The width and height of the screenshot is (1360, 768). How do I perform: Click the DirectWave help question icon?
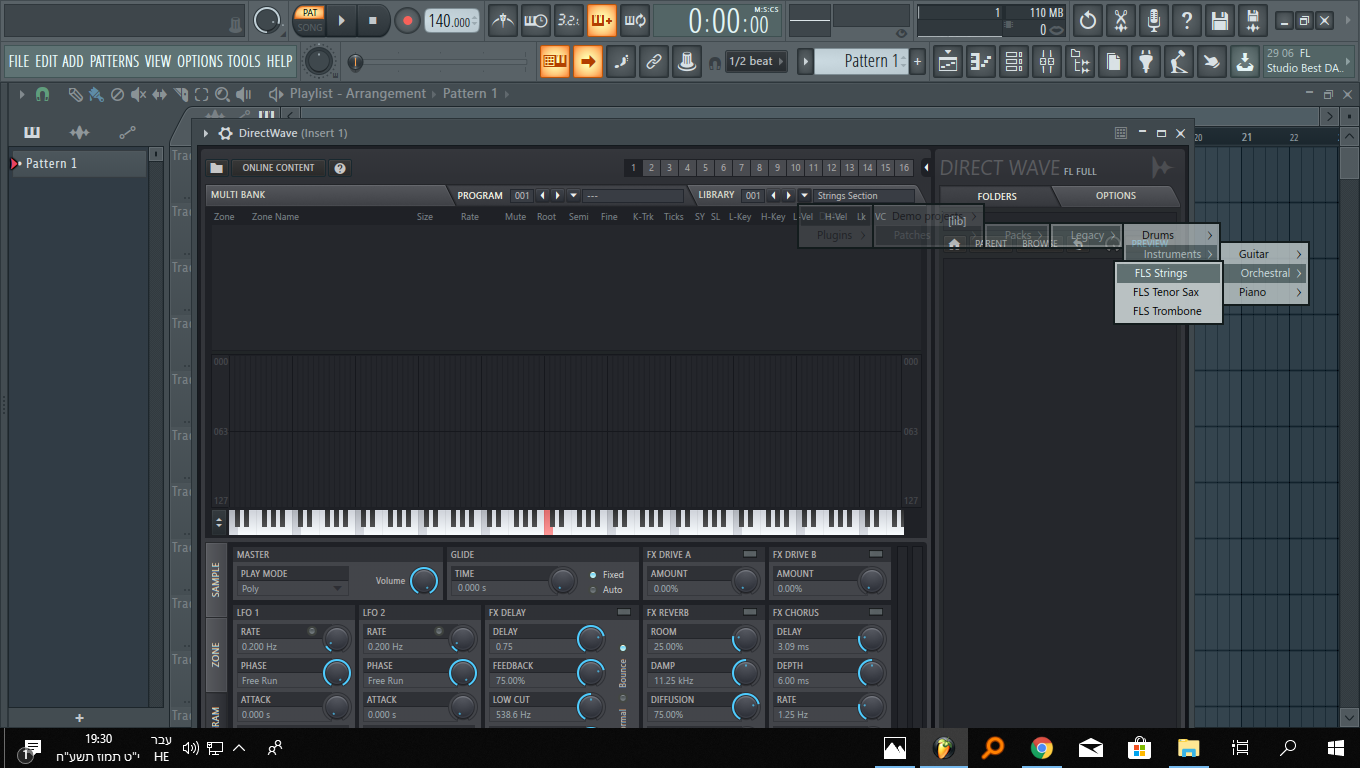pyautogui.click(x=340, y=168)
